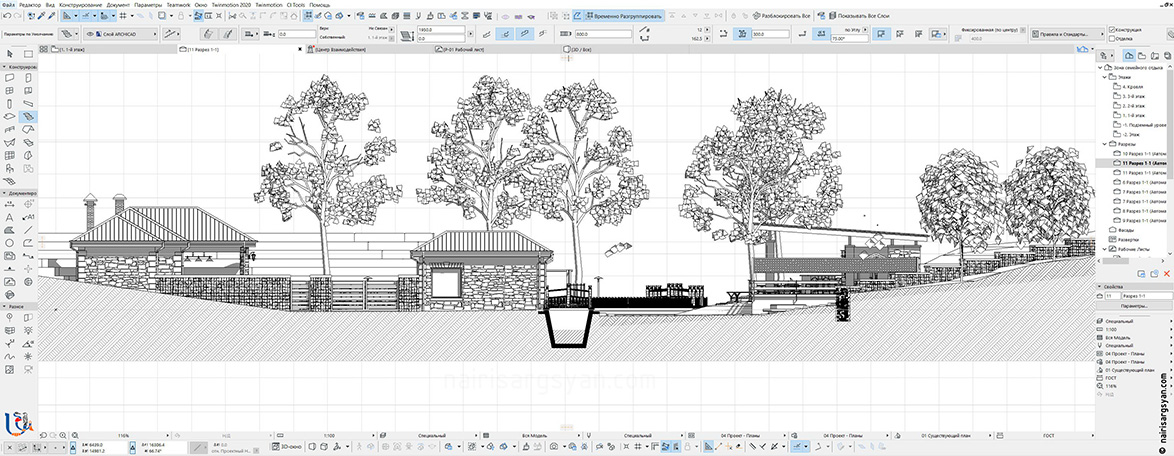The image size is (1174, 456).
Task: Collapse the Разрезы tree node
Action: coord(1104,143)
